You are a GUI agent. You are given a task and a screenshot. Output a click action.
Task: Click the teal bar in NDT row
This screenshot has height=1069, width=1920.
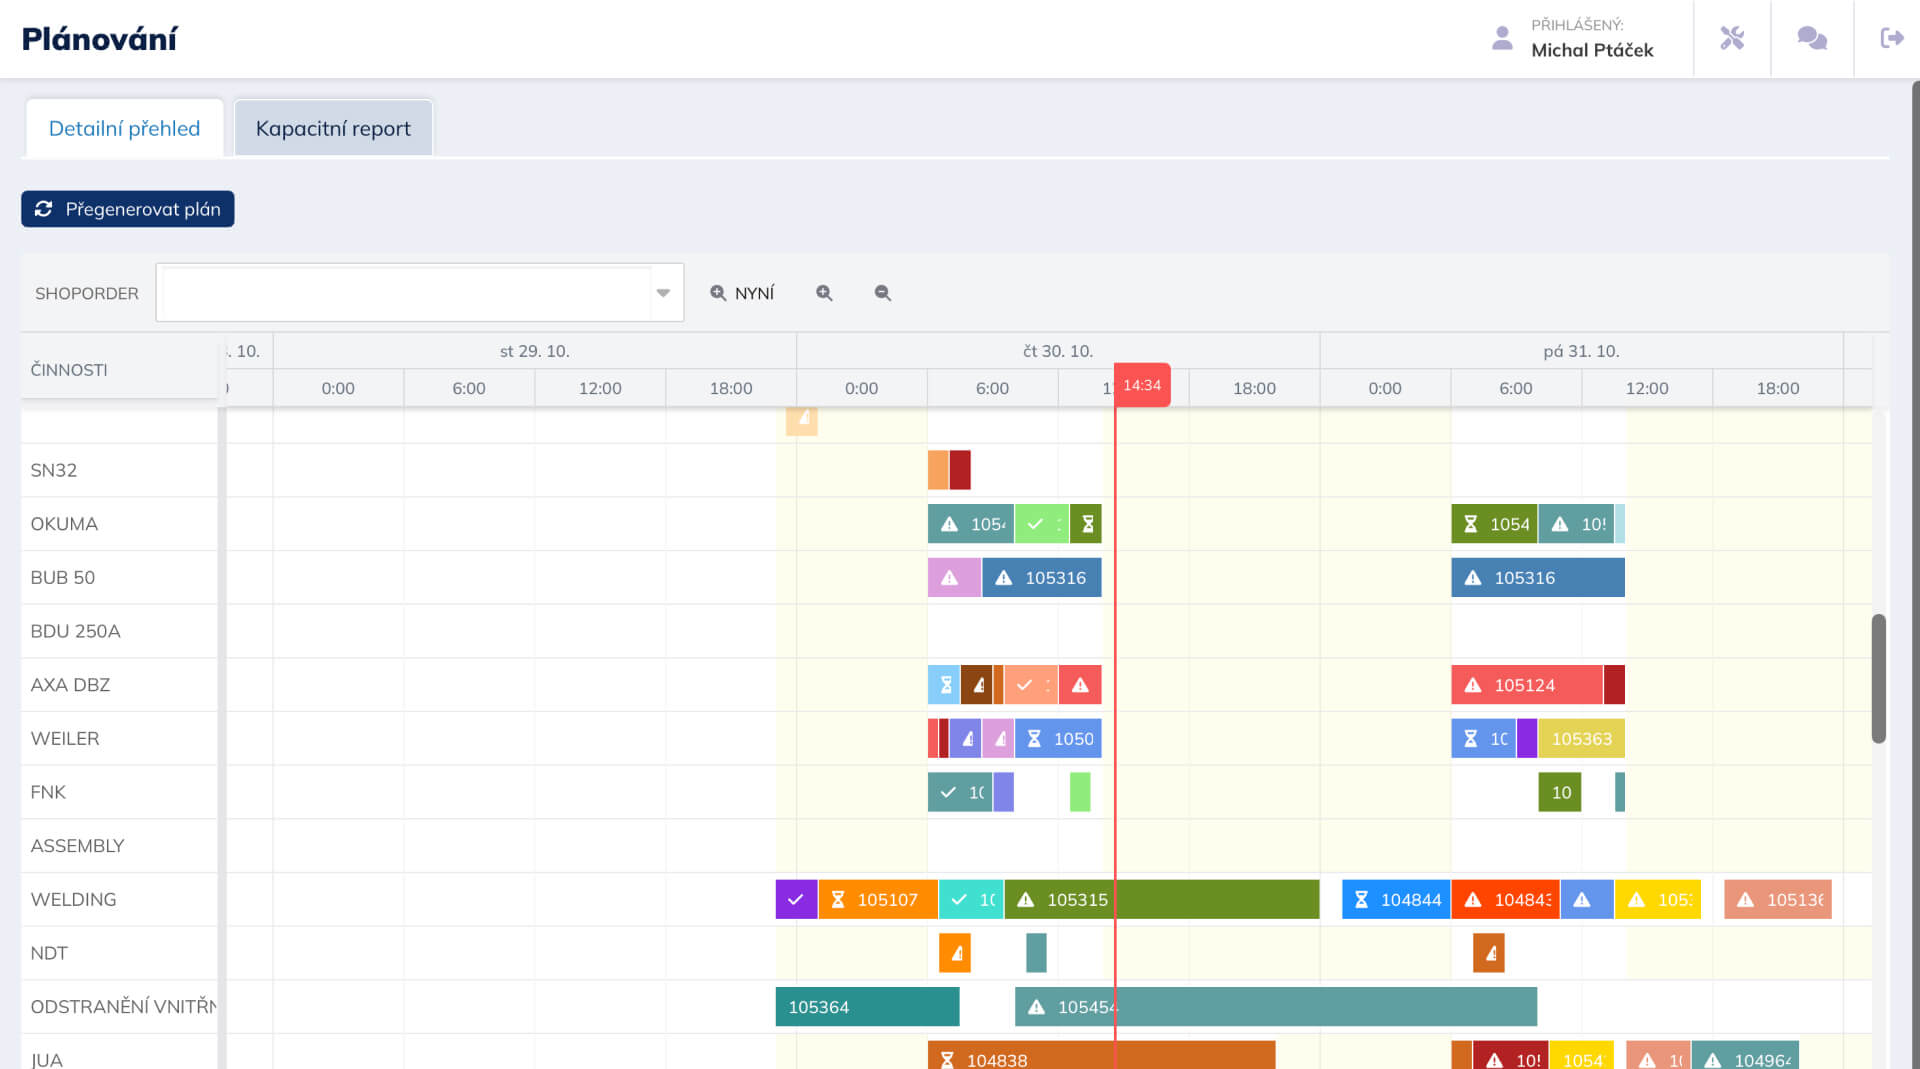pyautogui.click(x=1036, y=953)
